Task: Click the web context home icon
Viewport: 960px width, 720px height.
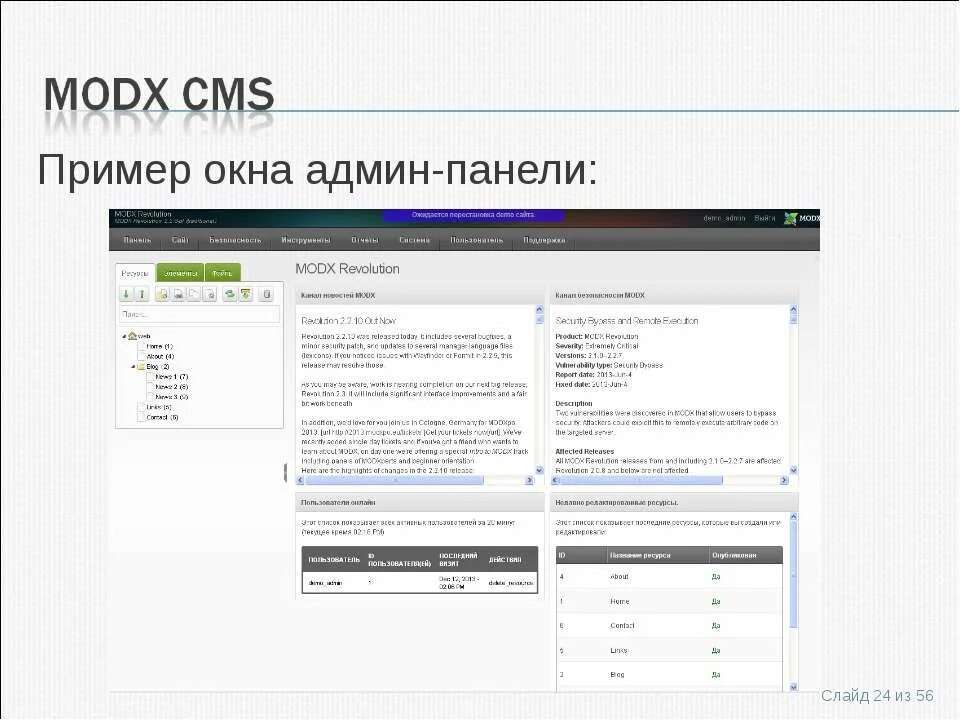Action: click(132, 336)
